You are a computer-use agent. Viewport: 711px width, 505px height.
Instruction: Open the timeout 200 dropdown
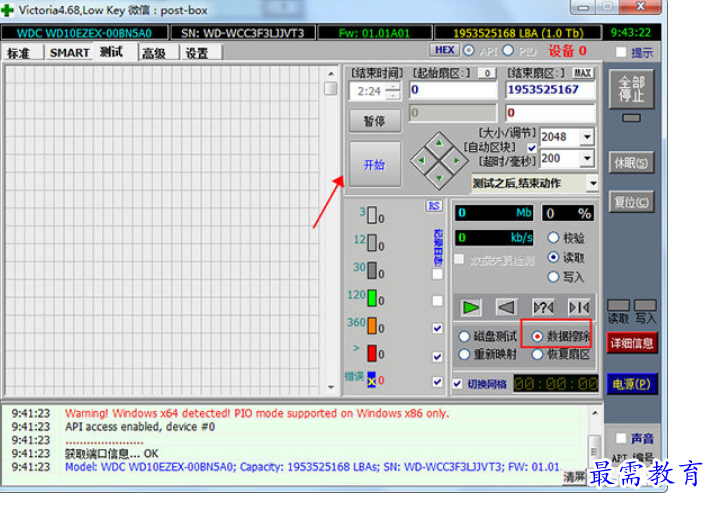click(x=587, y=158)
